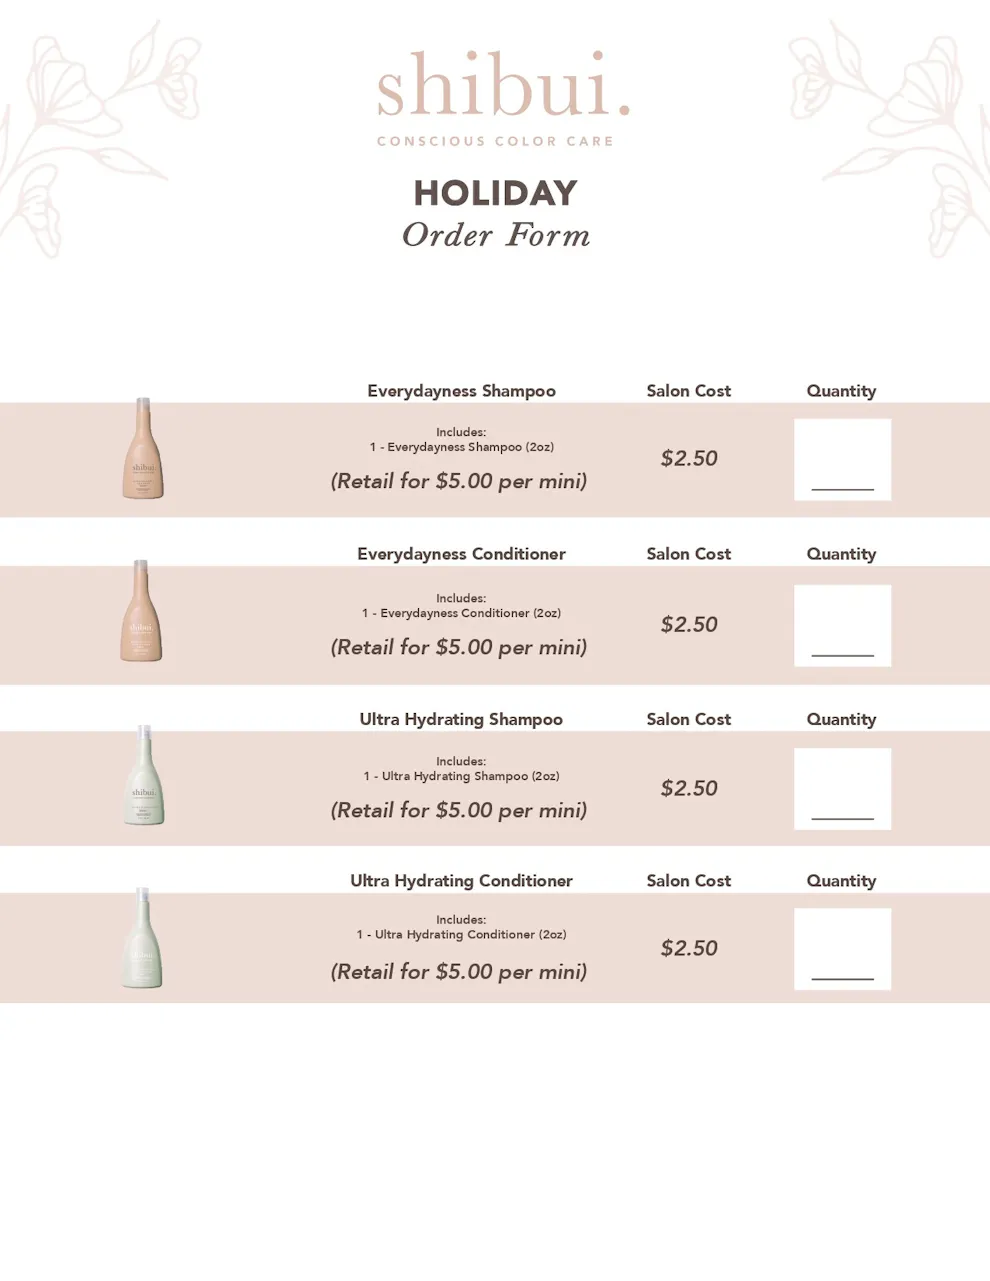The image size is (990, 1281).
Task: Click the Everydayness Shampoo $2.50 salon cost
Action: coord(689,459)
